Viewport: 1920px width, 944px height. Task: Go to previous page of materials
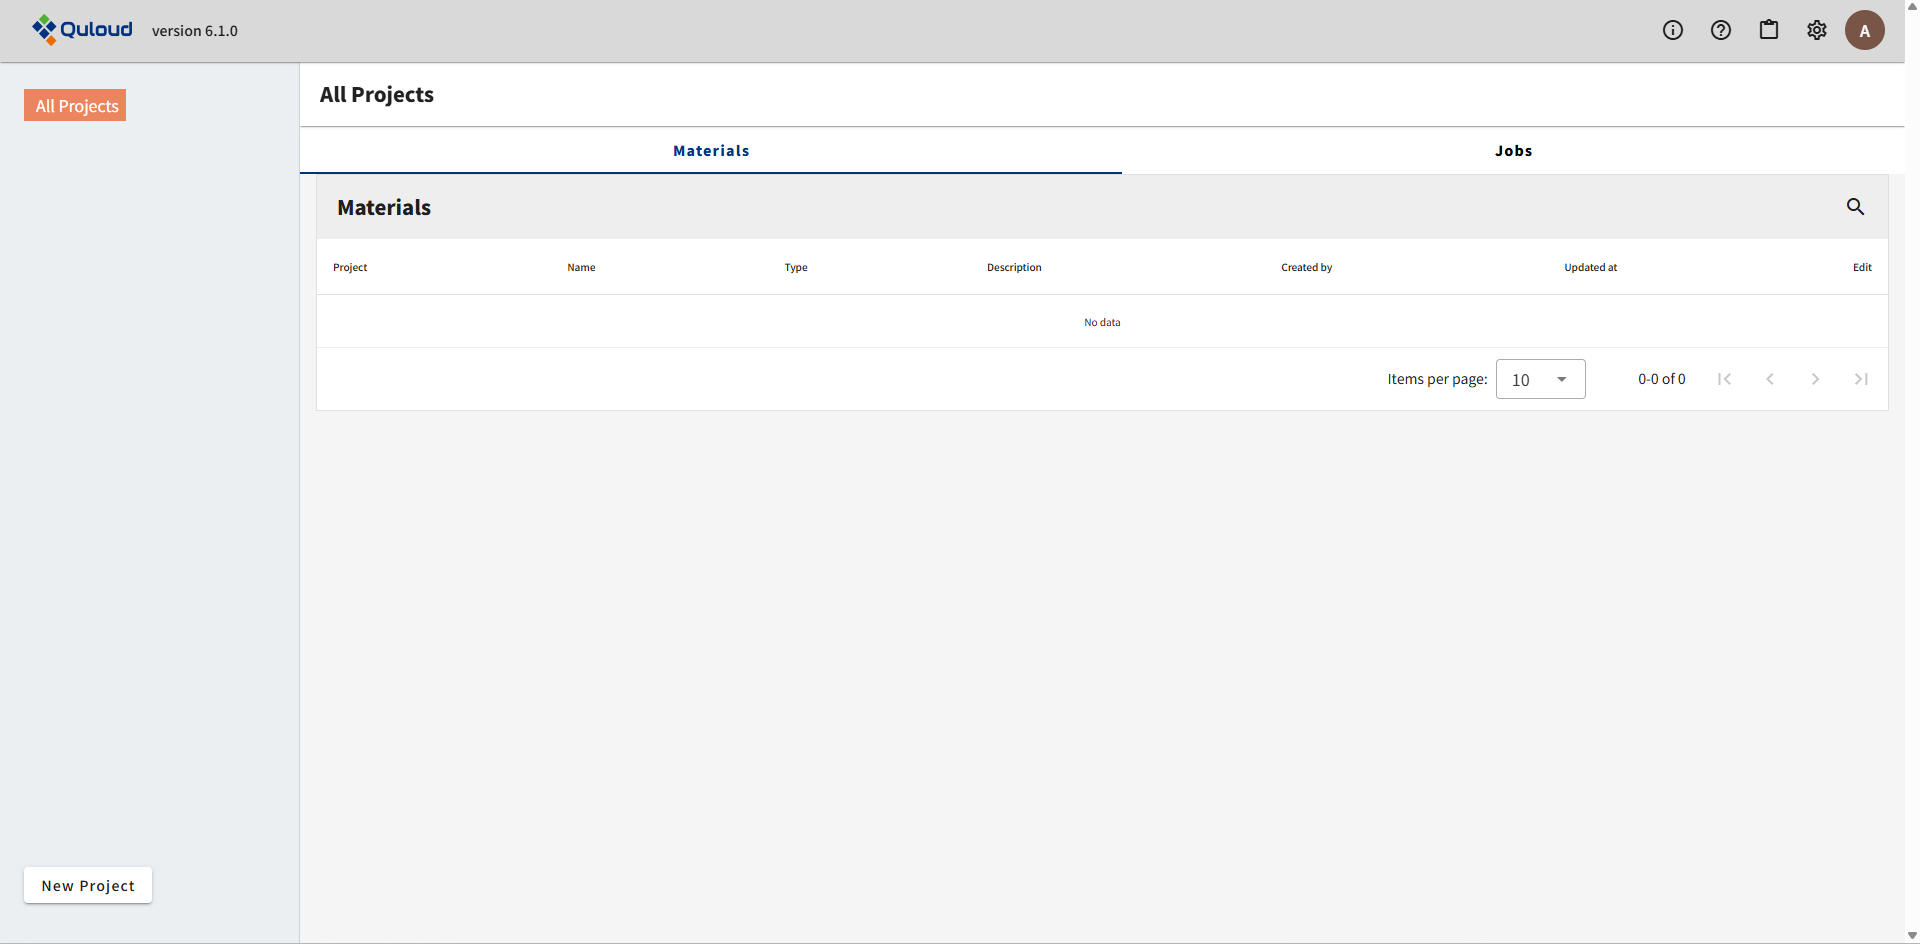coord(1770,379)
